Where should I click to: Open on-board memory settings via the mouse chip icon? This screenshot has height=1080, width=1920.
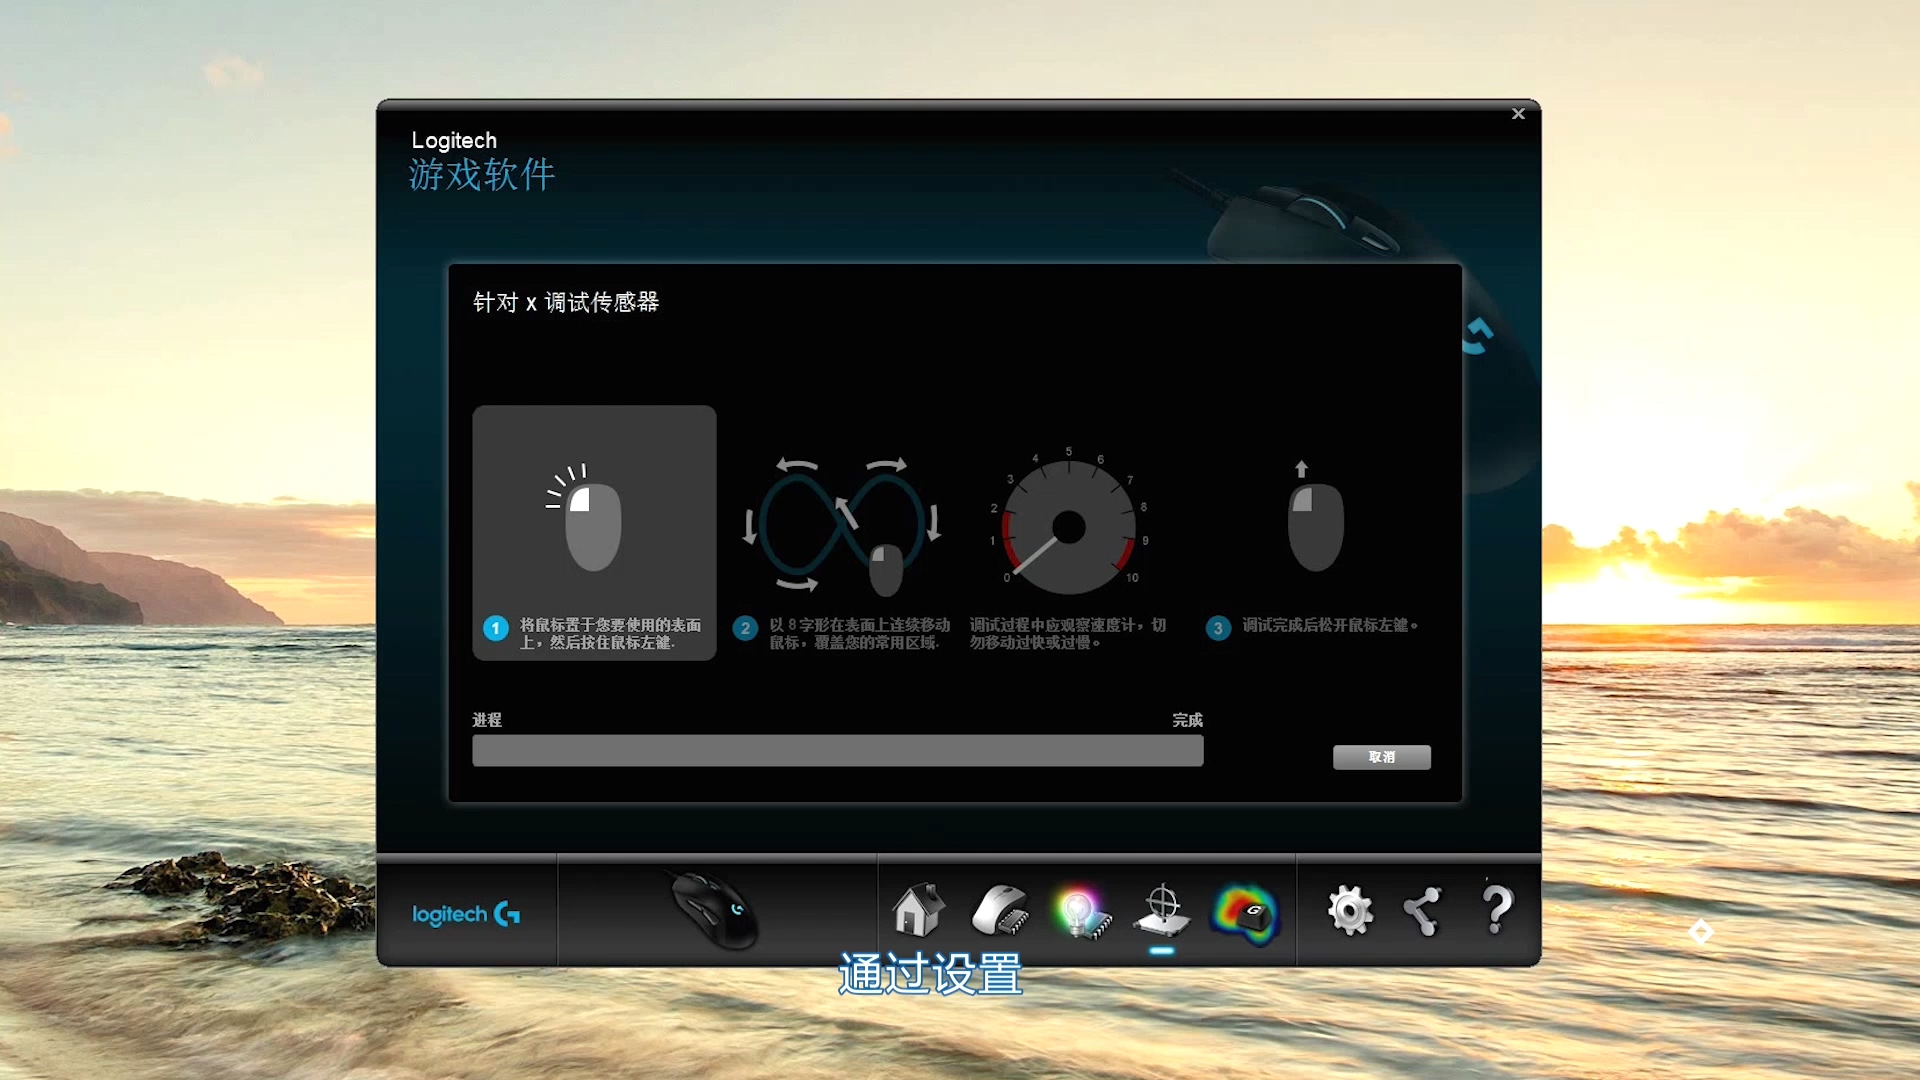tap(999, 910)
